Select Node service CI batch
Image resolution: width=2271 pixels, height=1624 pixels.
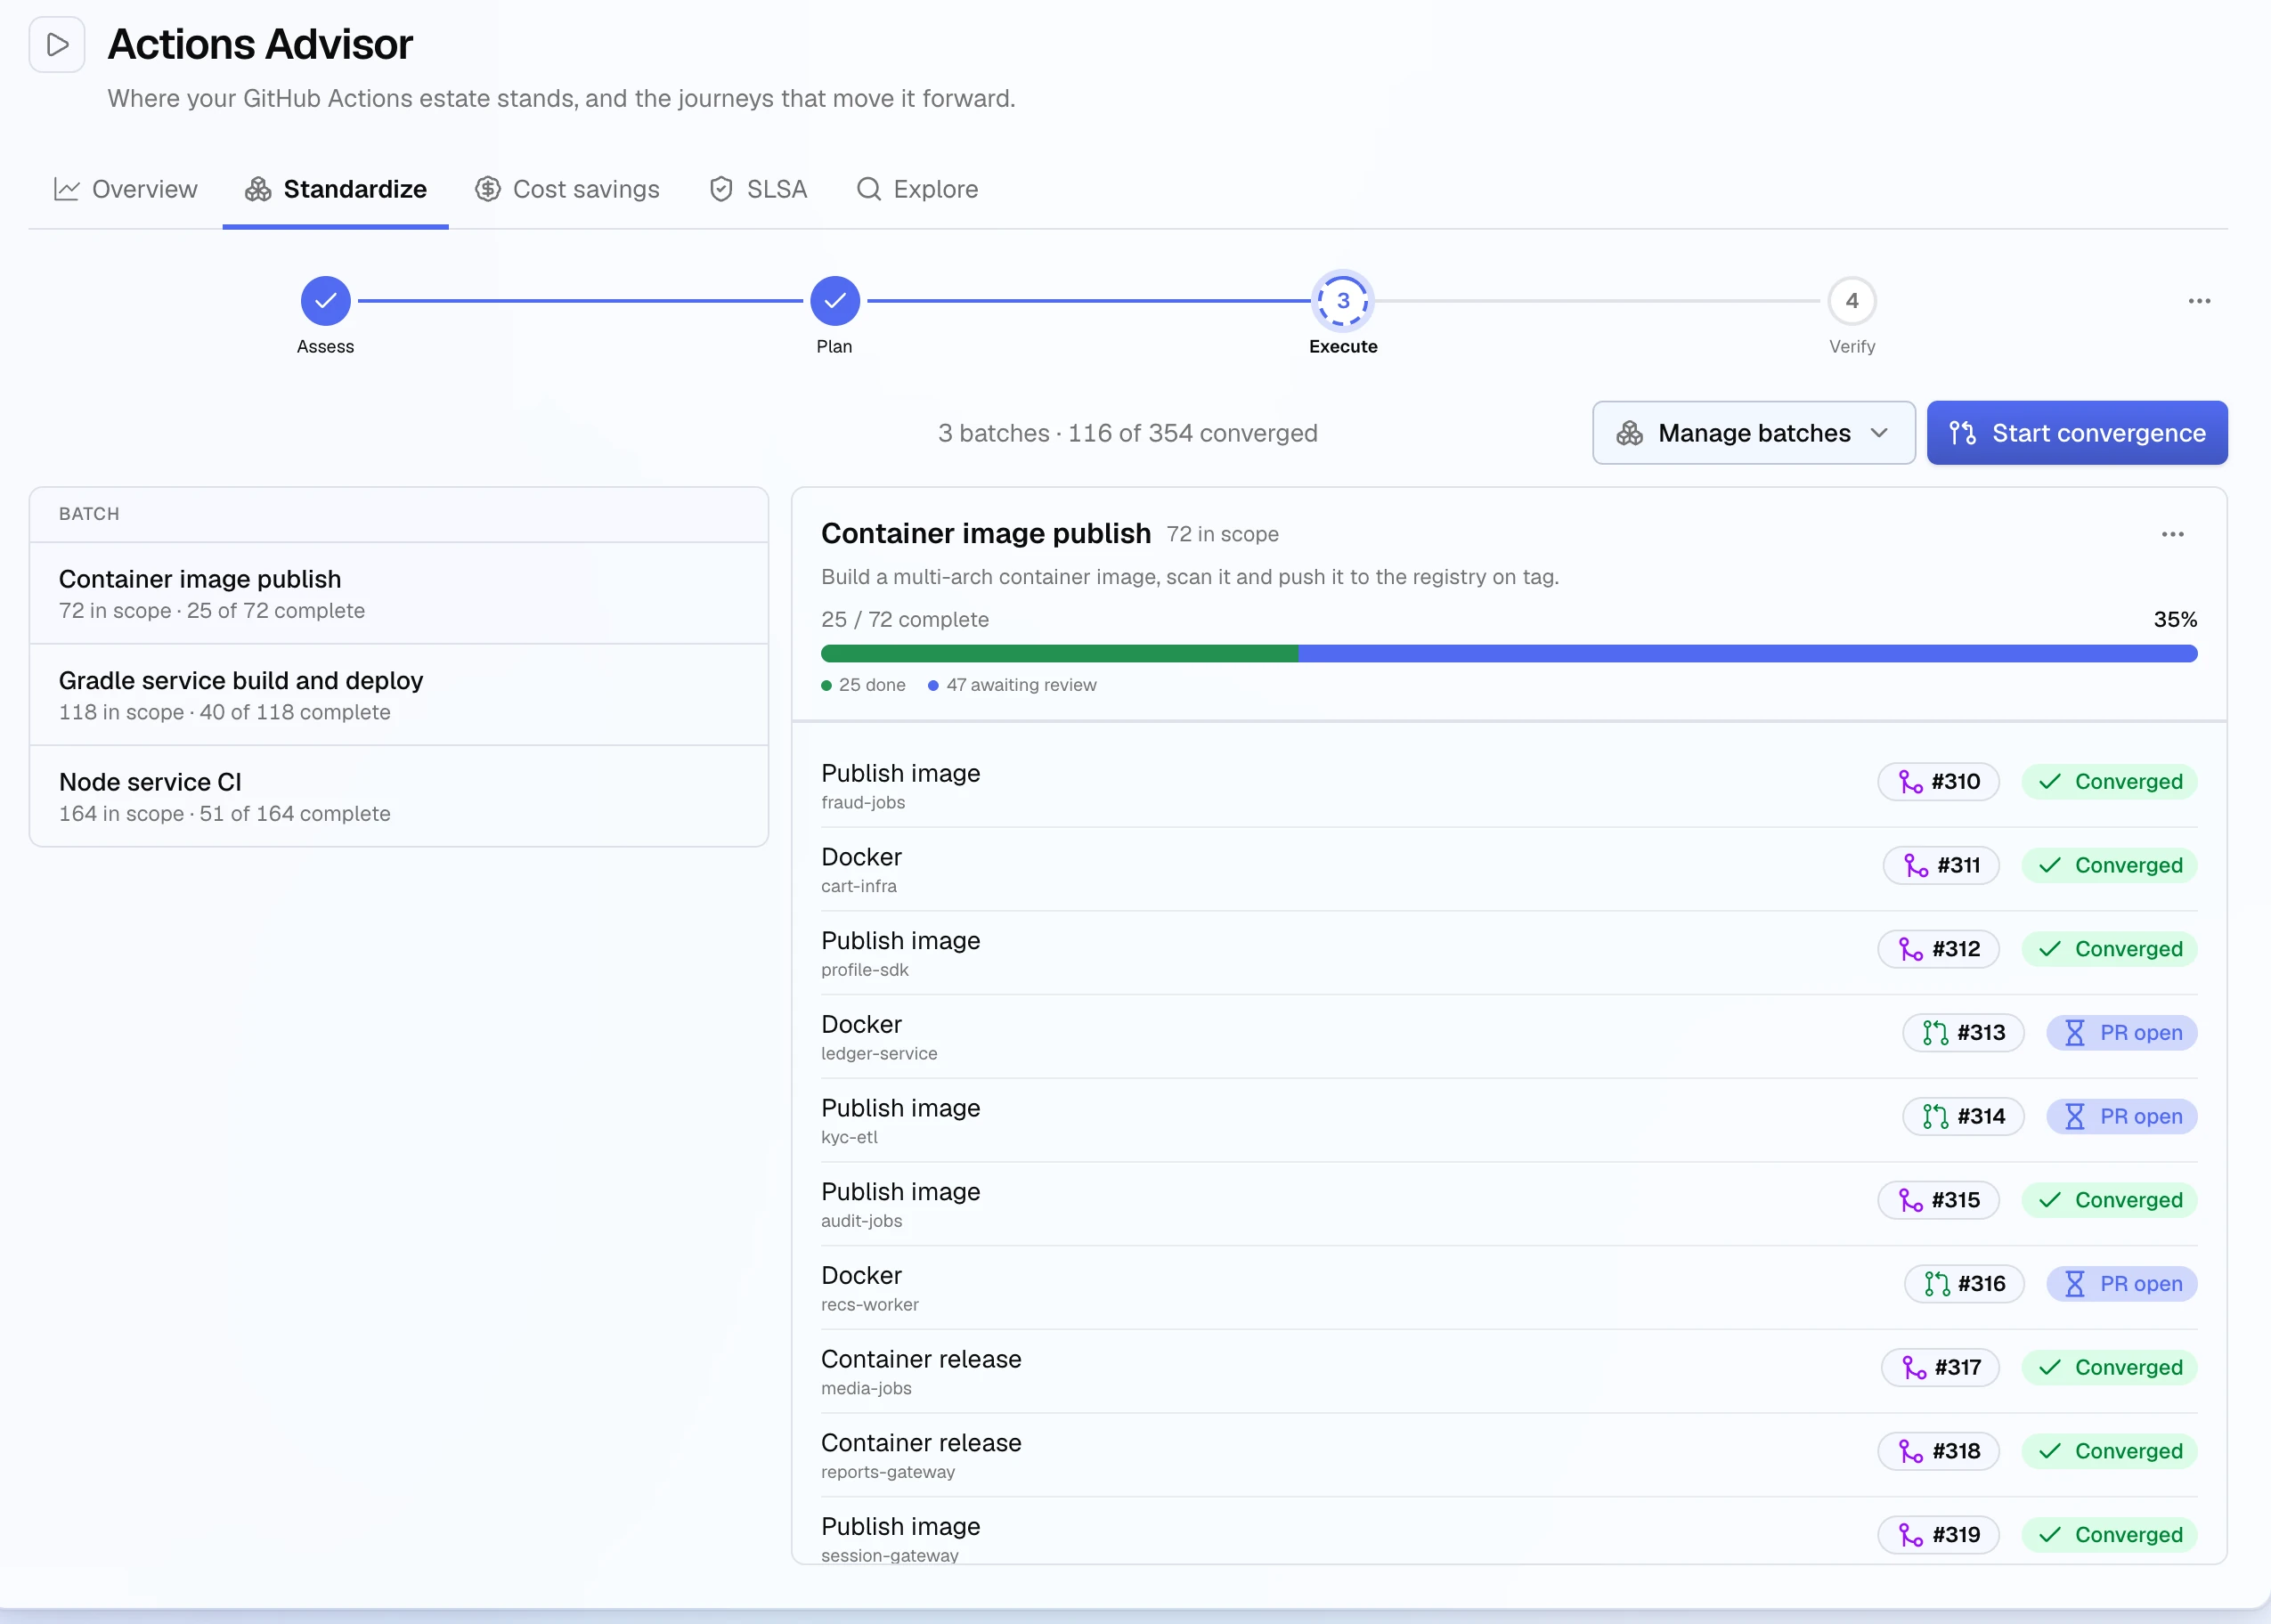click(399, 797)
